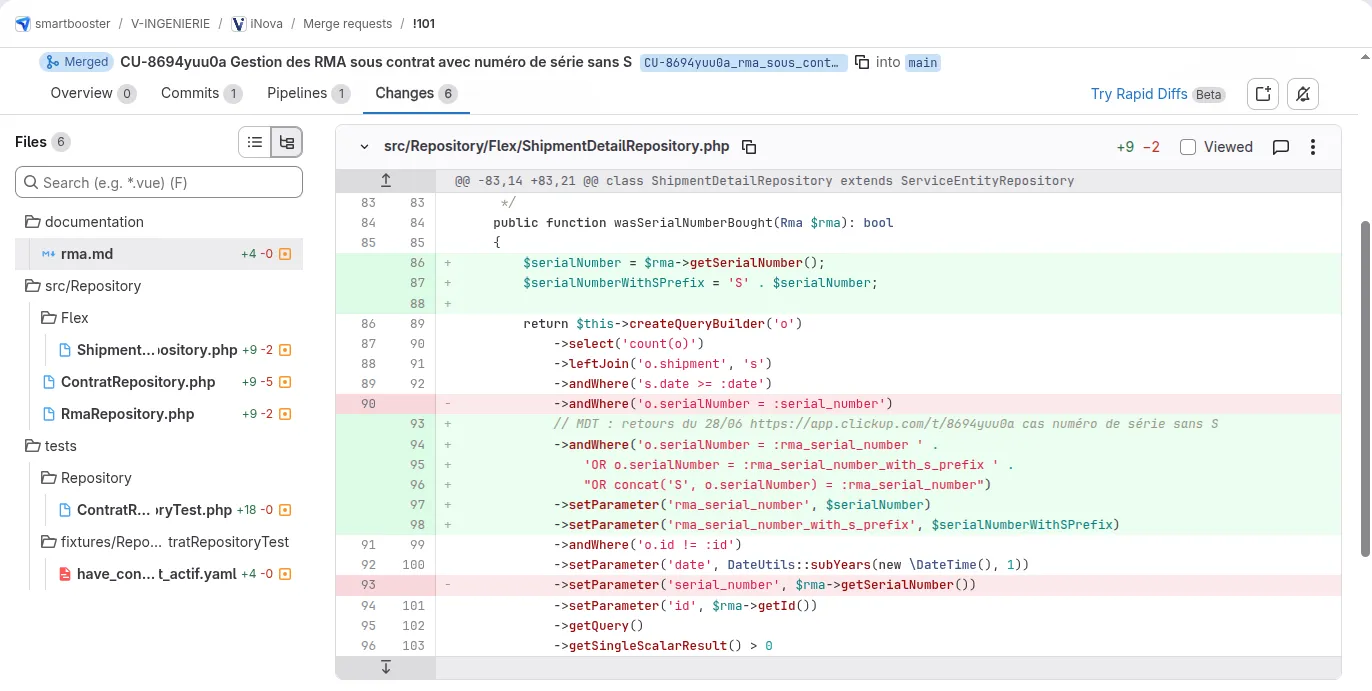Select the Changes tab
The image size is (1372, 691).
416,93
